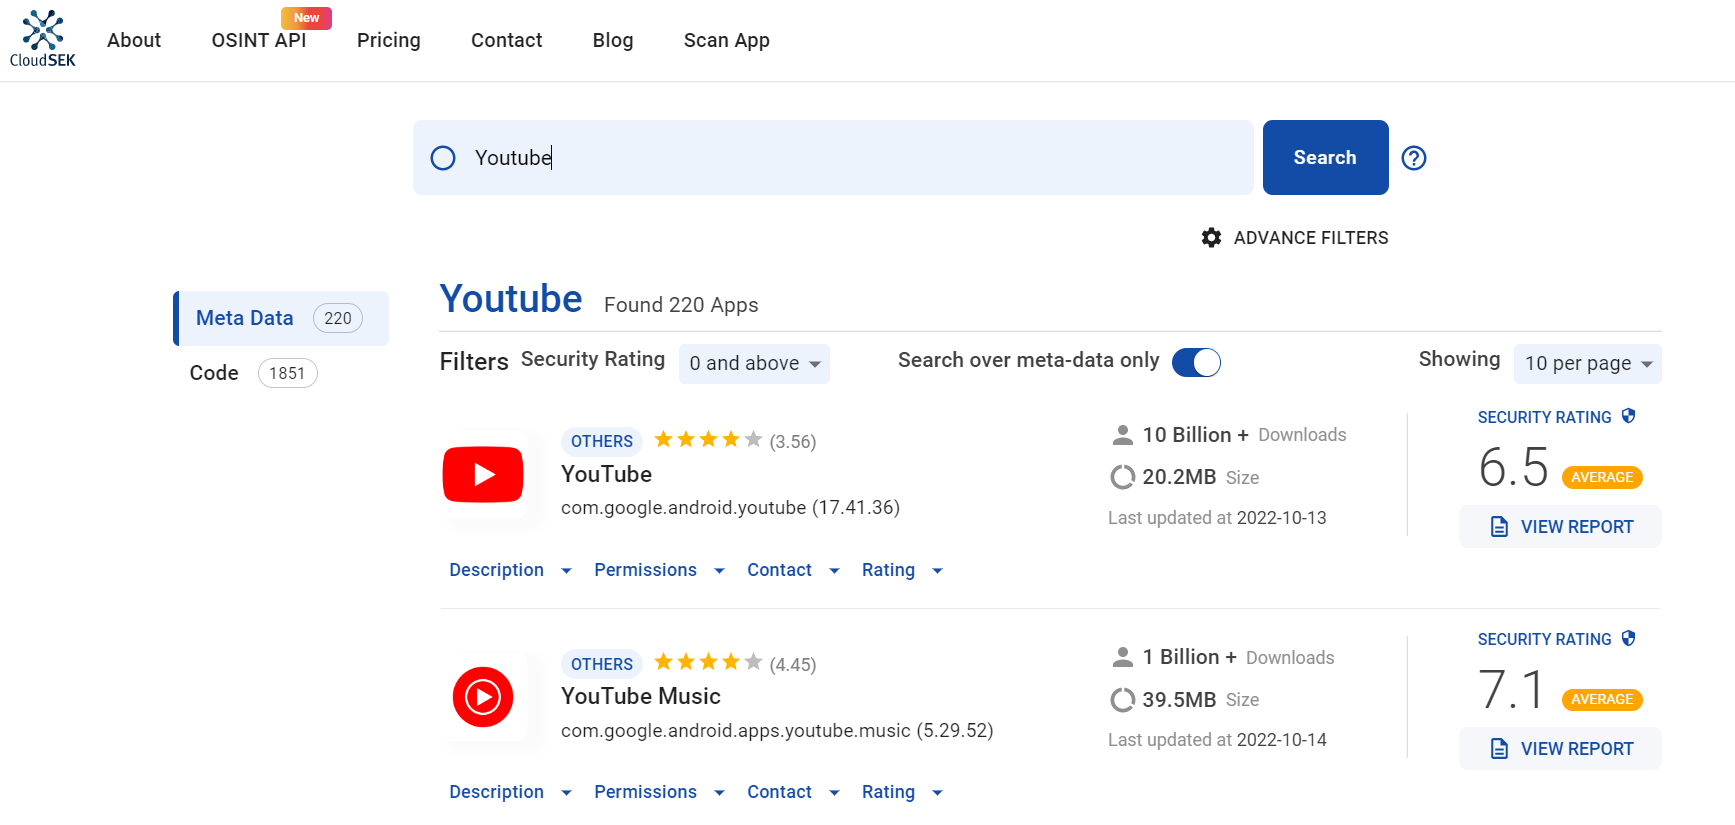Click the help question mark icon
The height and width of the screenshot is (825, 1735).
[x=1414, y=158]
